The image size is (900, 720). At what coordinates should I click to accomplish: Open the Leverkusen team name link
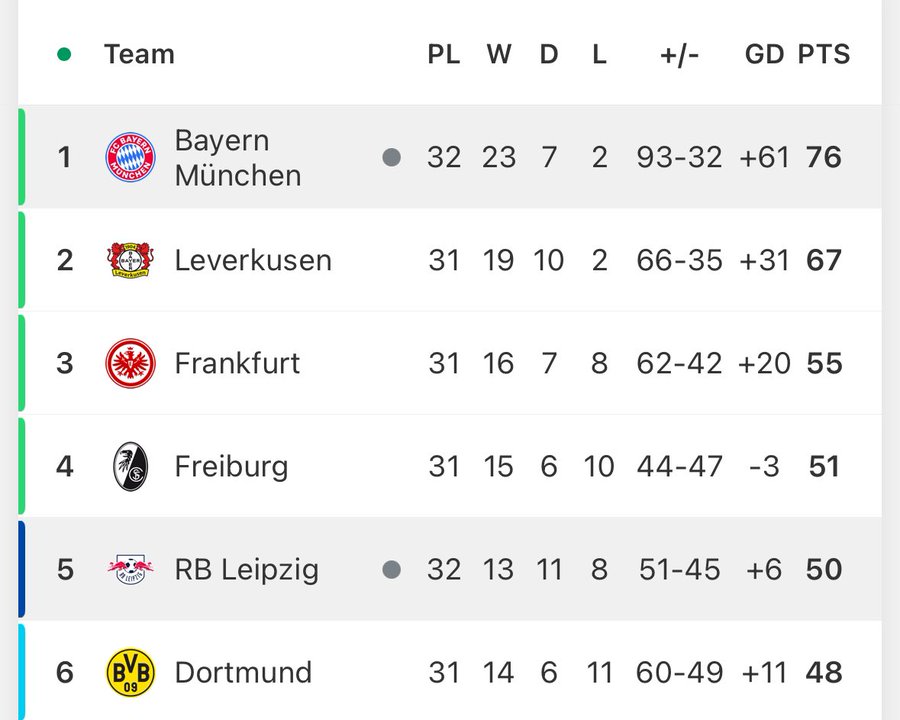pos(253,260)
